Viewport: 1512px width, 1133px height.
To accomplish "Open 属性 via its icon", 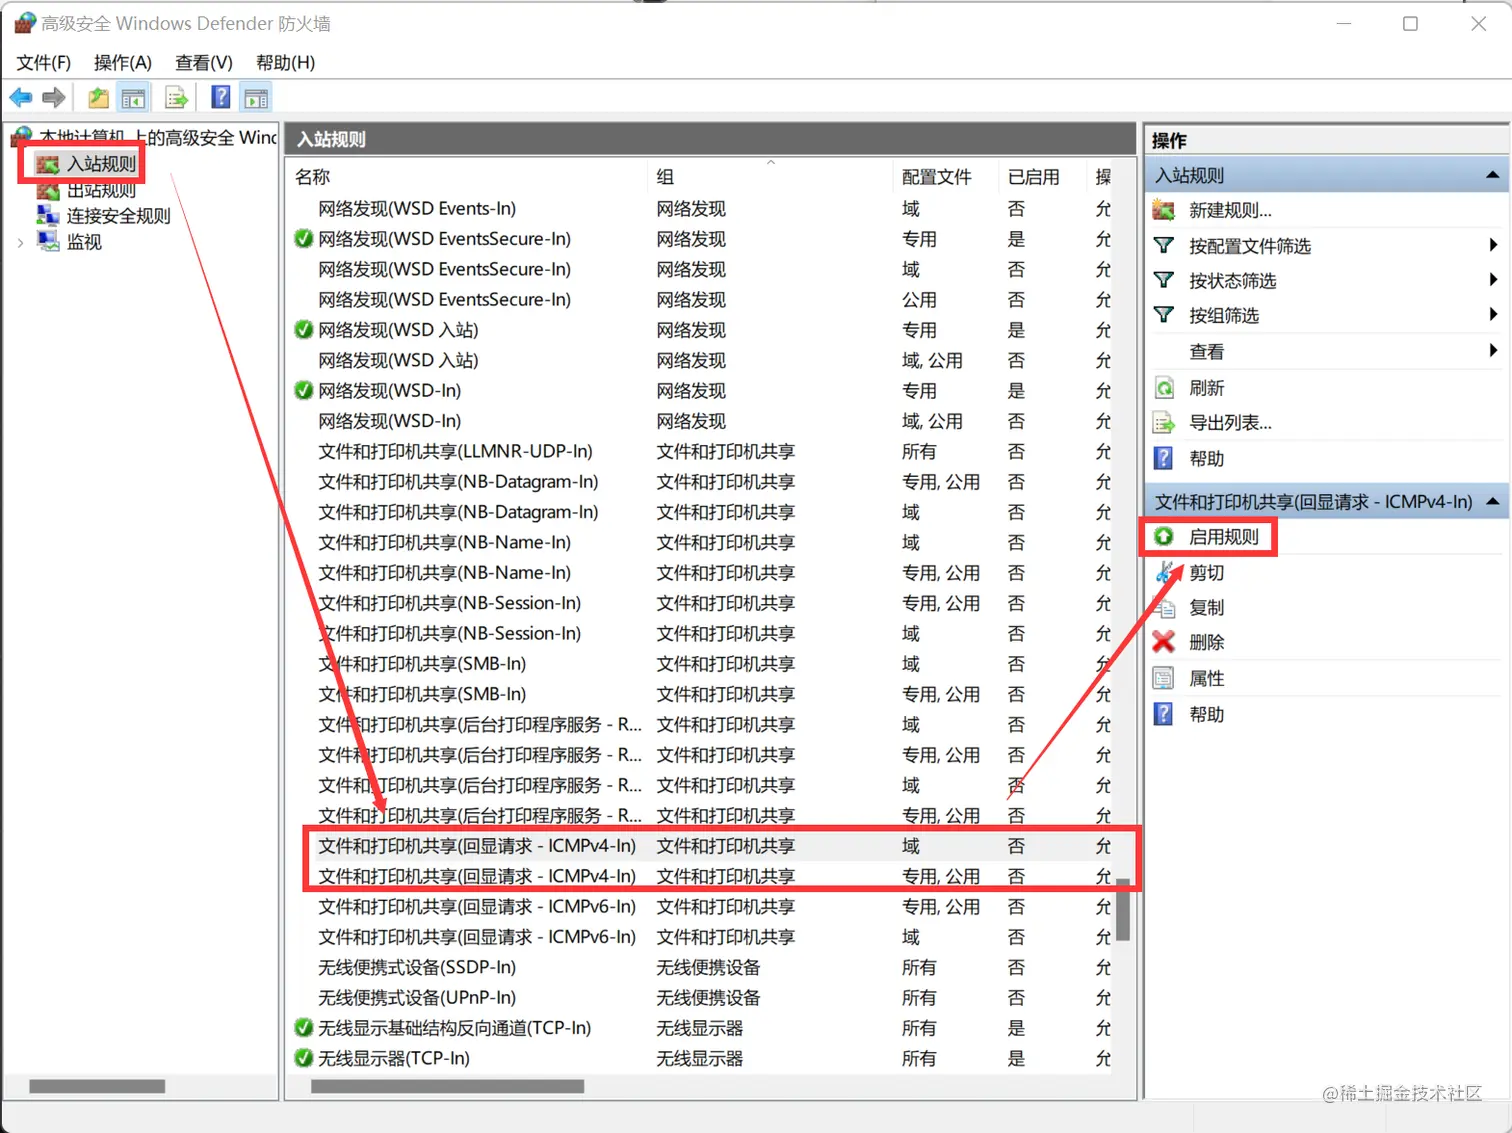I will coord(1164,678).
